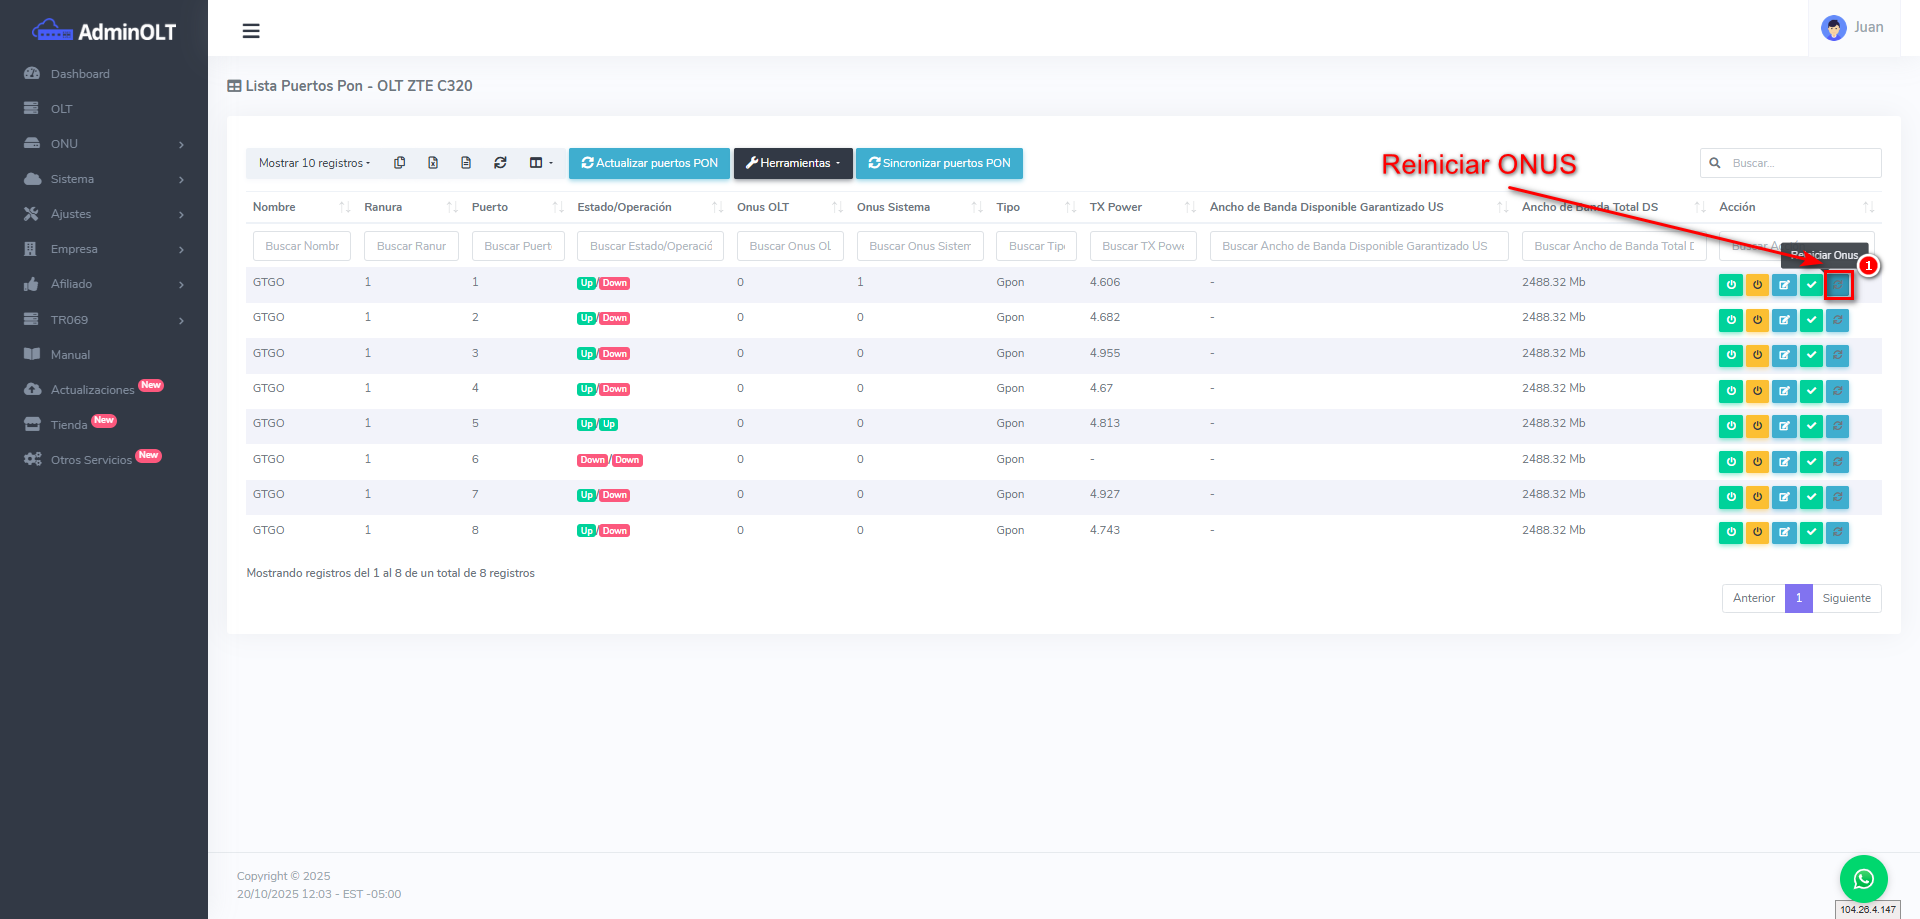Click the green power icon for port 2

point(1730,320)
